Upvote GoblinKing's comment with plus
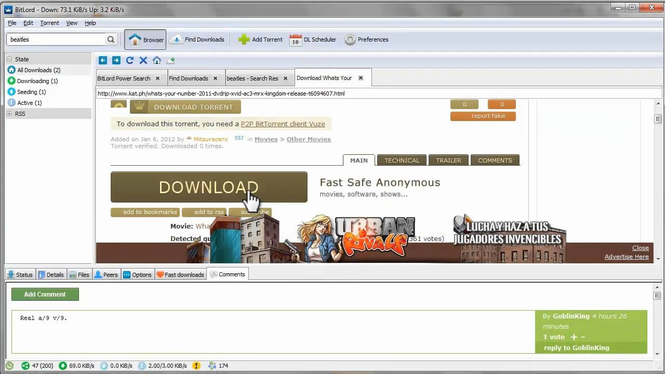This screenshot has width=665, height=374. [574, 337]
